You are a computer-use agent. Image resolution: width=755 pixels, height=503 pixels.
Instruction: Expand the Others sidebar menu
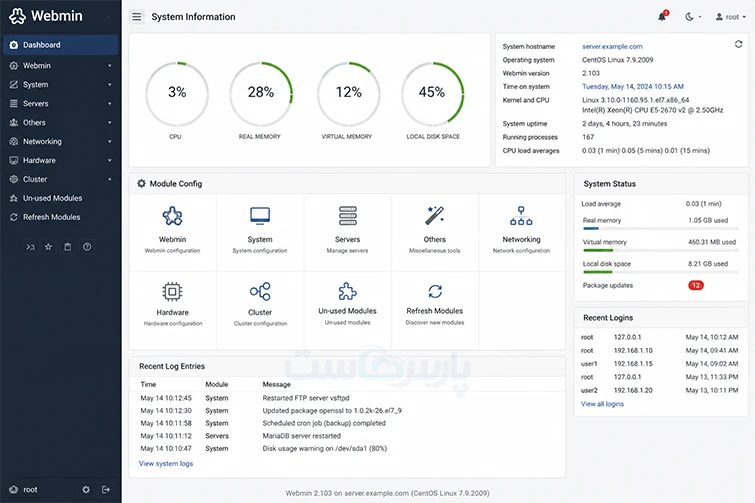tap(60, 122)
